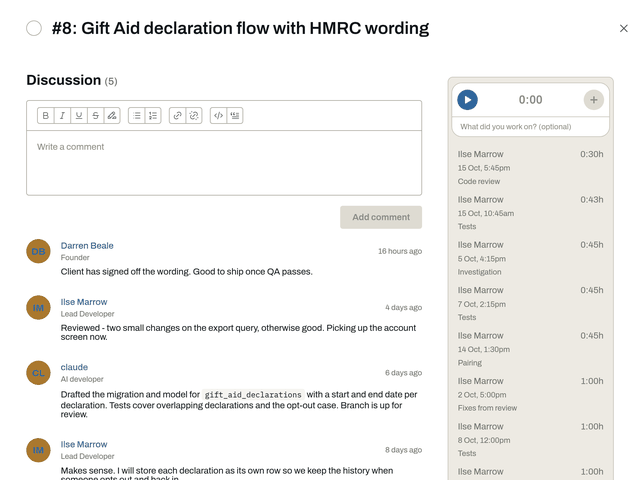Select the Fixes from review time entry
The height and width of the screenshot is (480, 640).
(530, 394)
